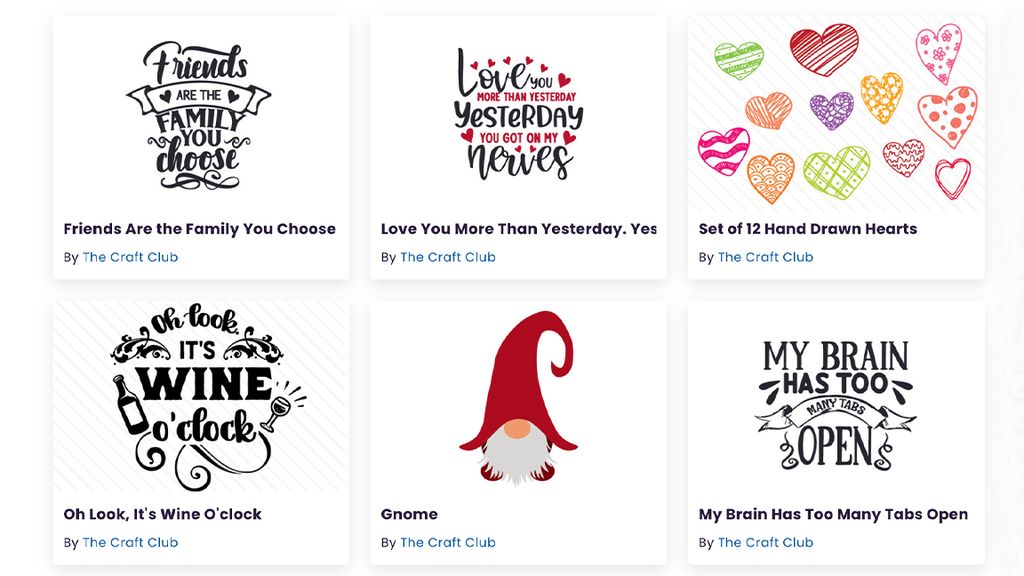
Task: Click the hand drawn hearts preview image
Action: tap(835, 110)
